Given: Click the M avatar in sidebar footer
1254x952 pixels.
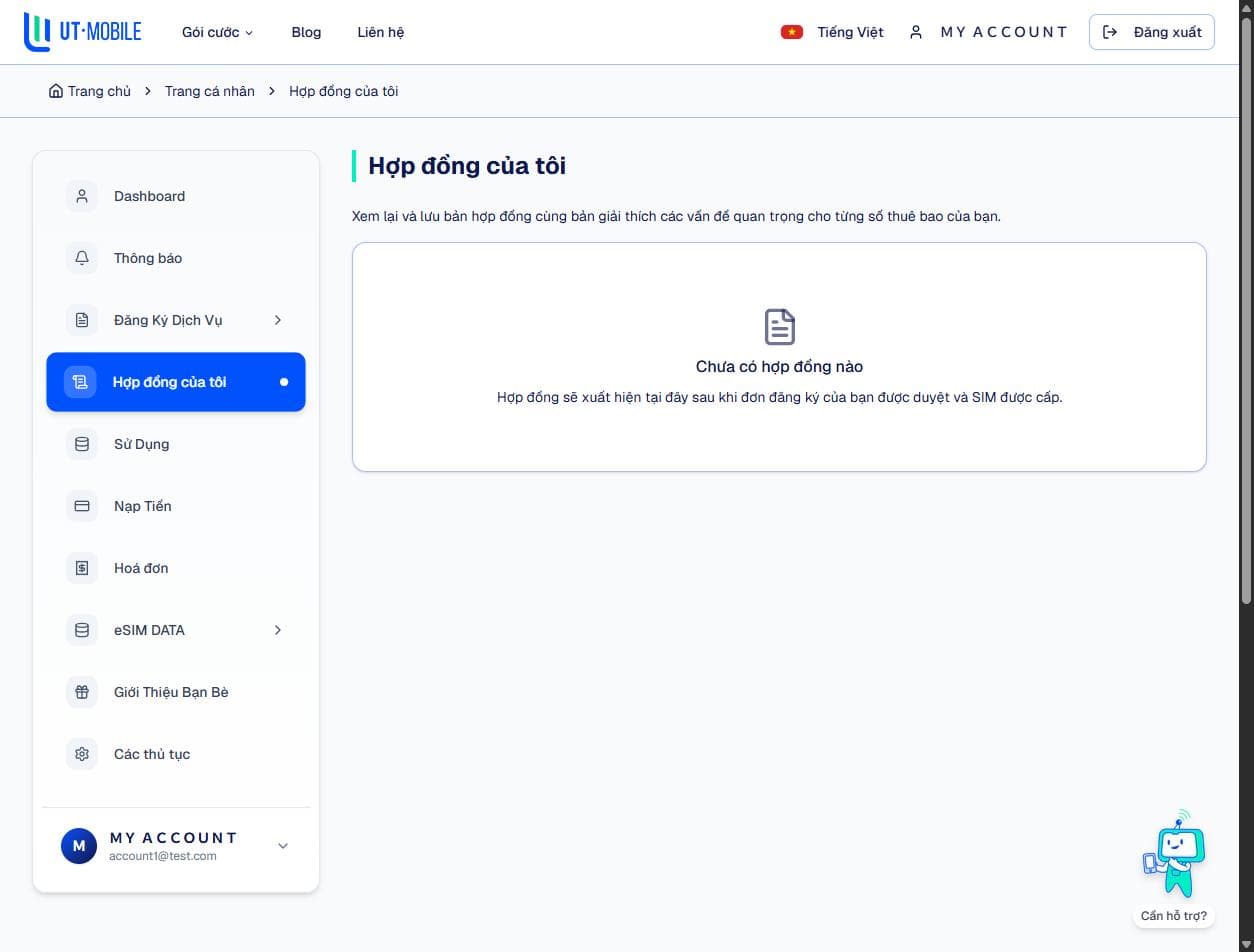Looking at the screenshot, I should point(79,846).
